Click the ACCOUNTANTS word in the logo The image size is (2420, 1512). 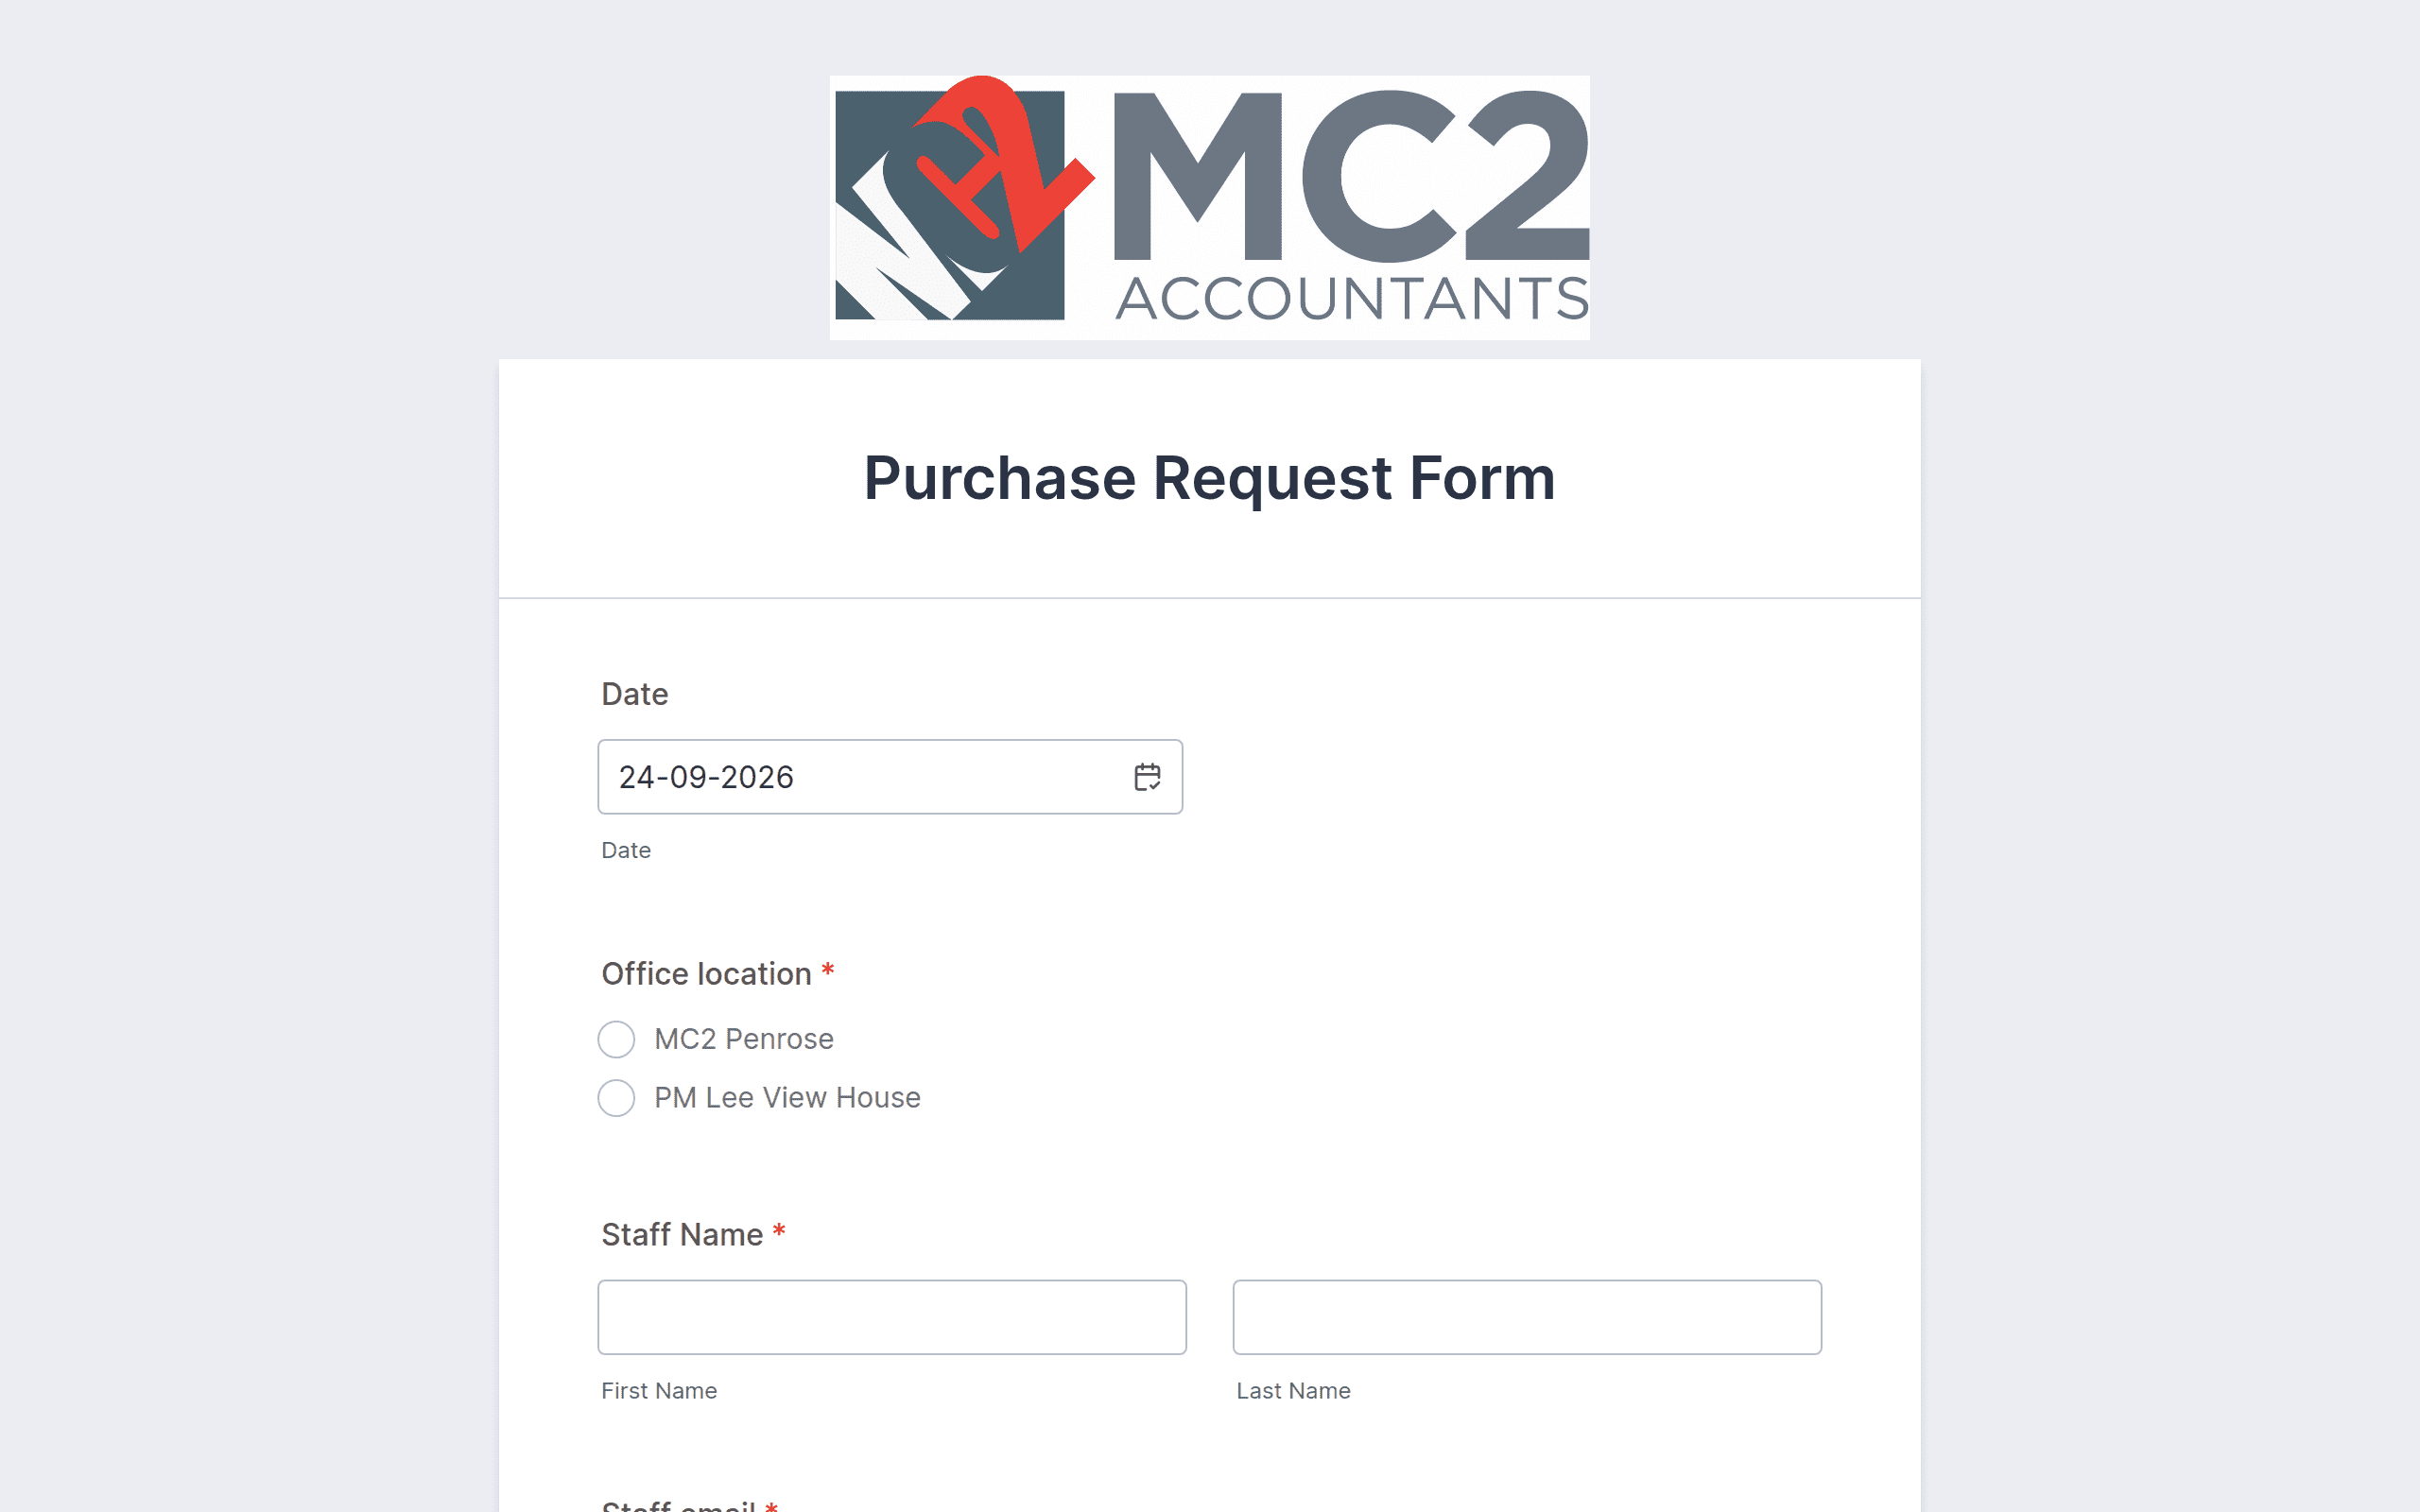1352,298
